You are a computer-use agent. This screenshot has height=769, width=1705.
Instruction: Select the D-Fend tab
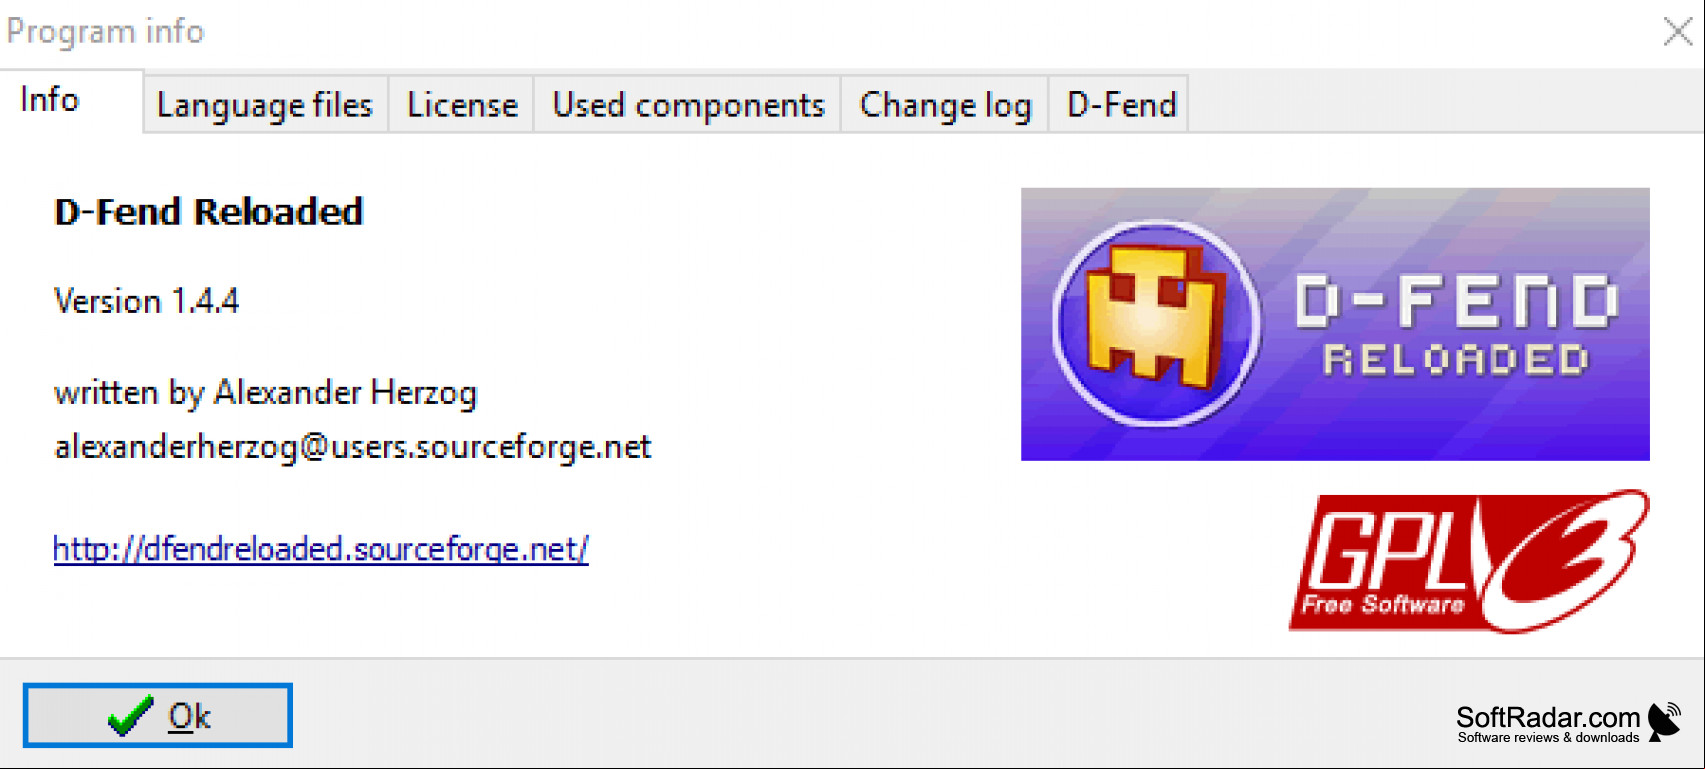pos(1120,105)
